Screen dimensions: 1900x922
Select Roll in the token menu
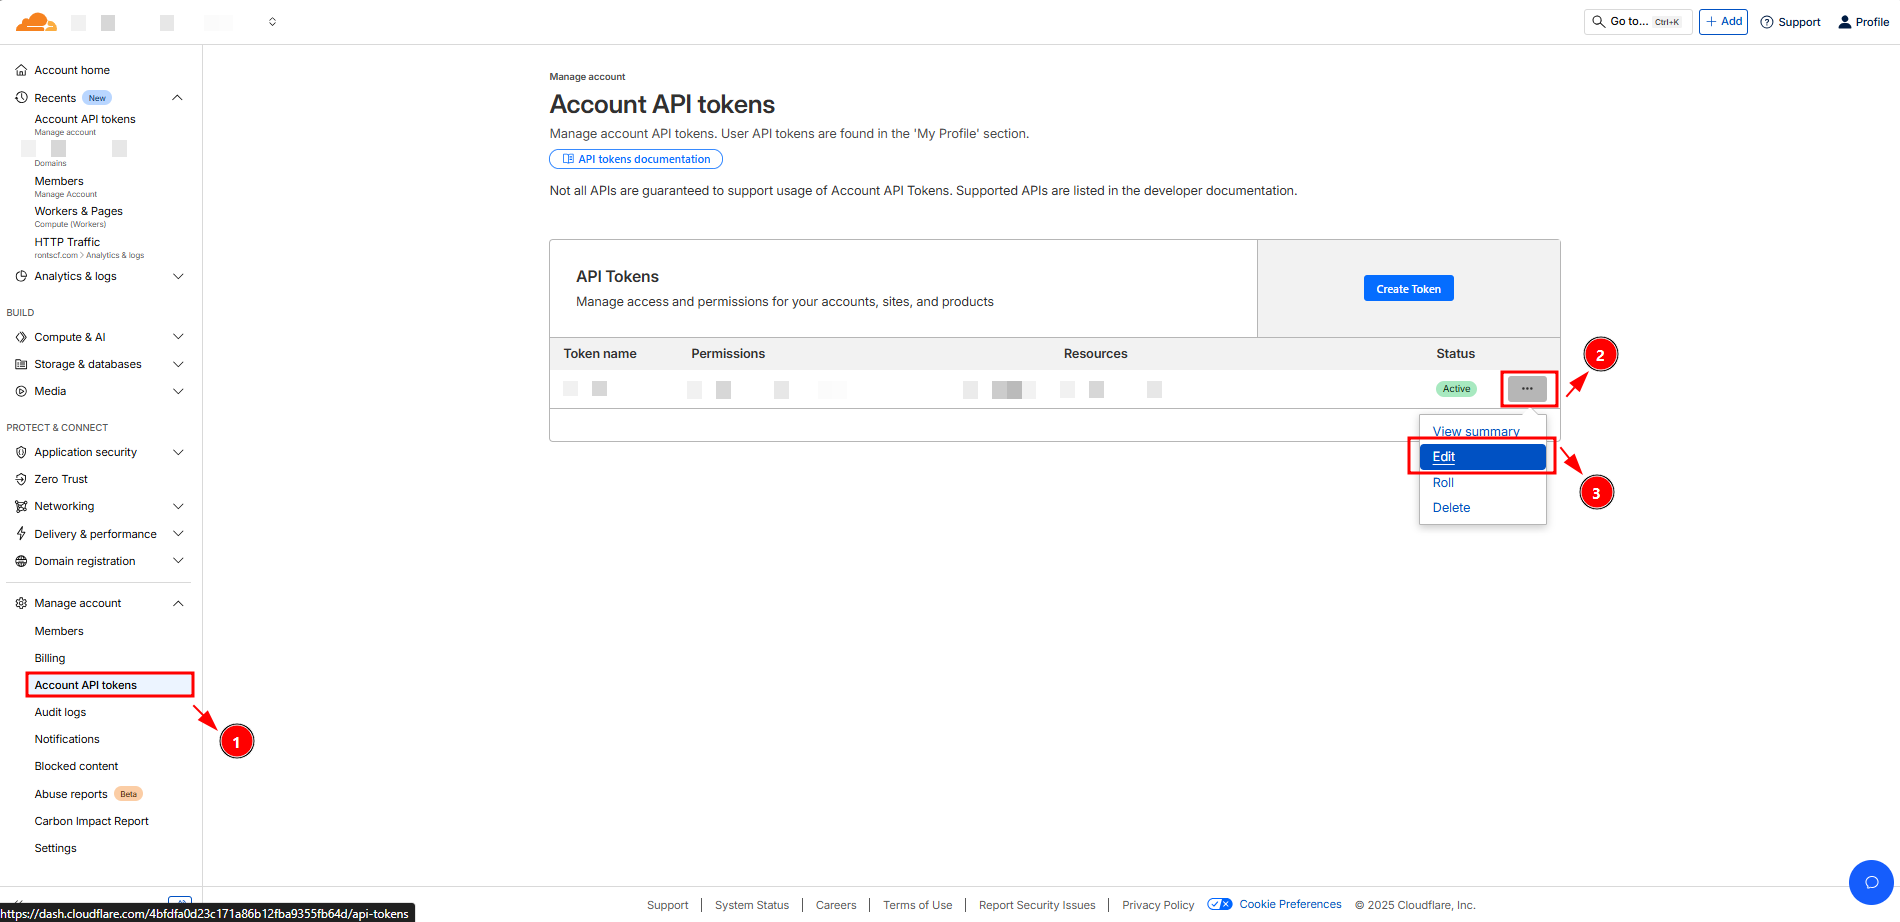coord(1443,483)
